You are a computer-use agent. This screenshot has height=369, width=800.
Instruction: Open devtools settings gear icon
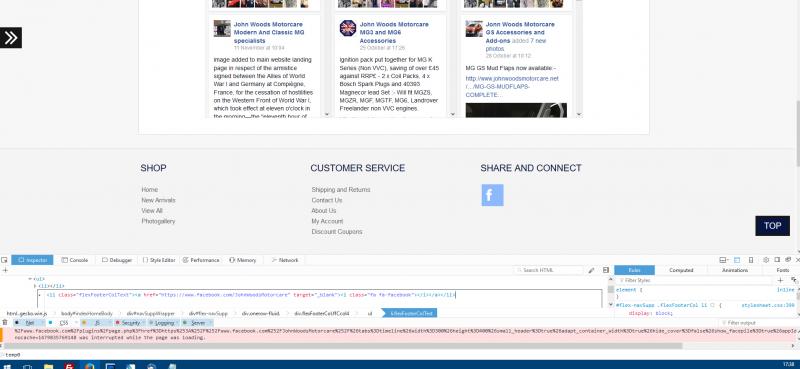(x=766, y=260)
